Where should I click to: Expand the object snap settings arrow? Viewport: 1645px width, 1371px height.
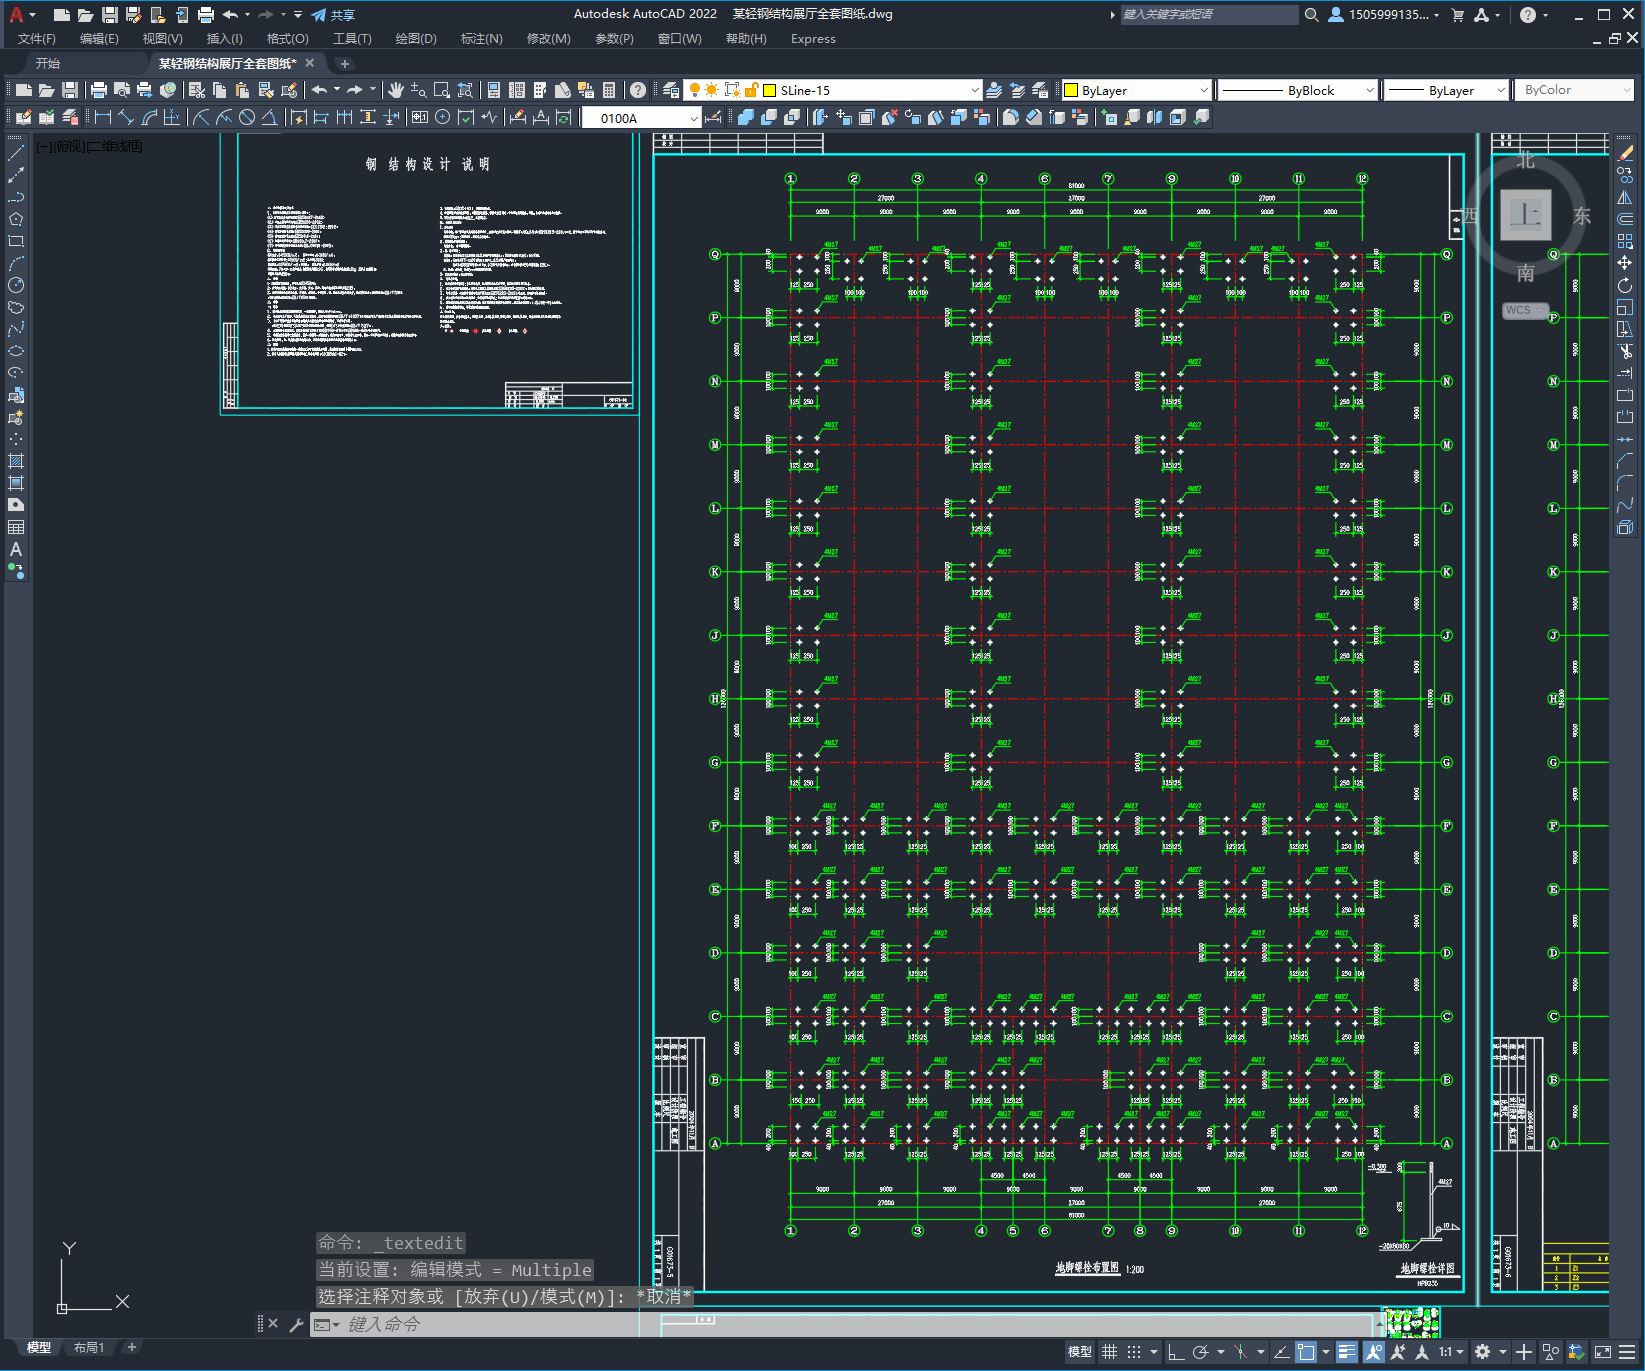(x=1326, y=1352)
